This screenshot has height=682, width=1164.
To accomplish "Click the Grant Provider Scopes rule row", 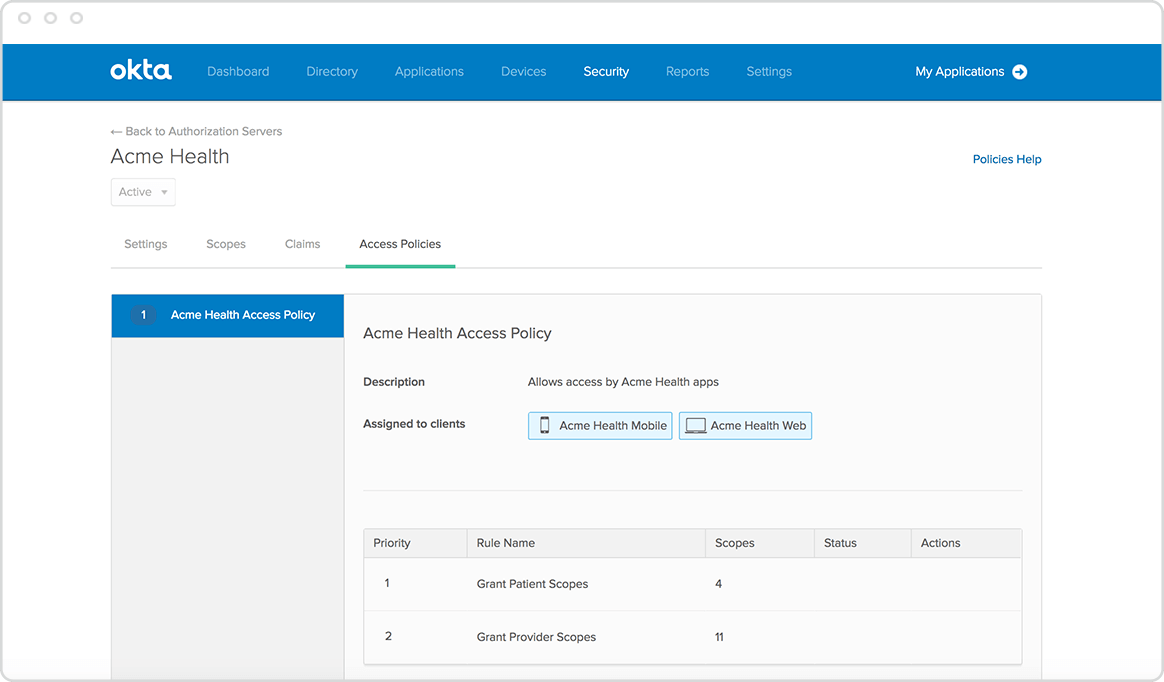I will [x=536, y=637].
